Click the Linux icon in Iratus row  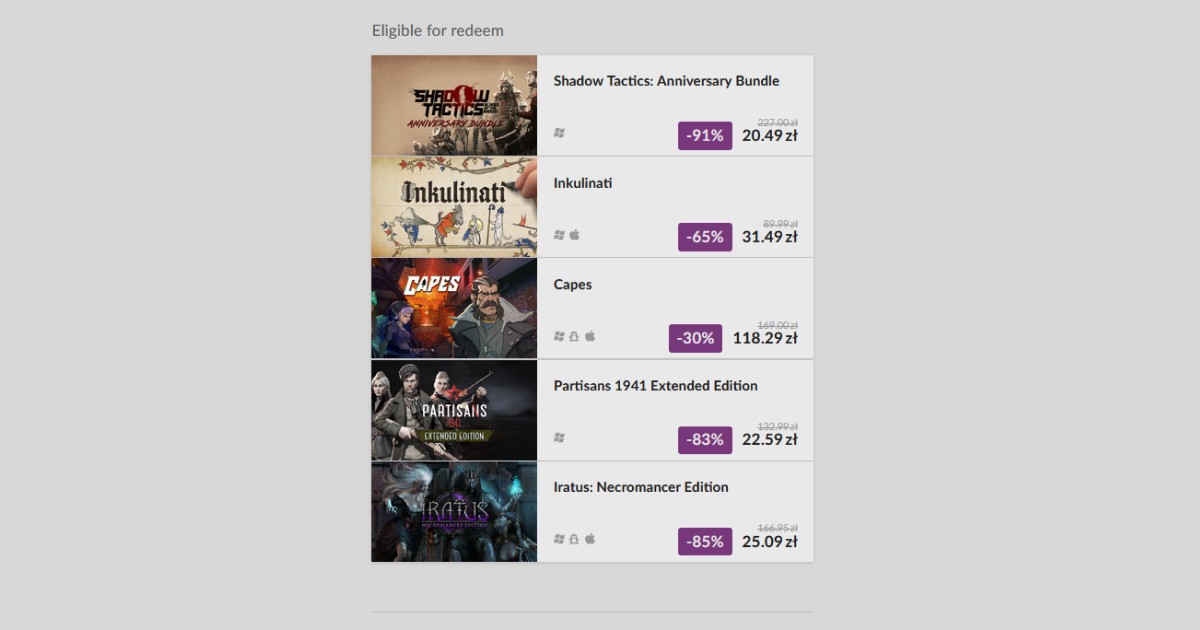pyautogui.click(x=574, y=538)
